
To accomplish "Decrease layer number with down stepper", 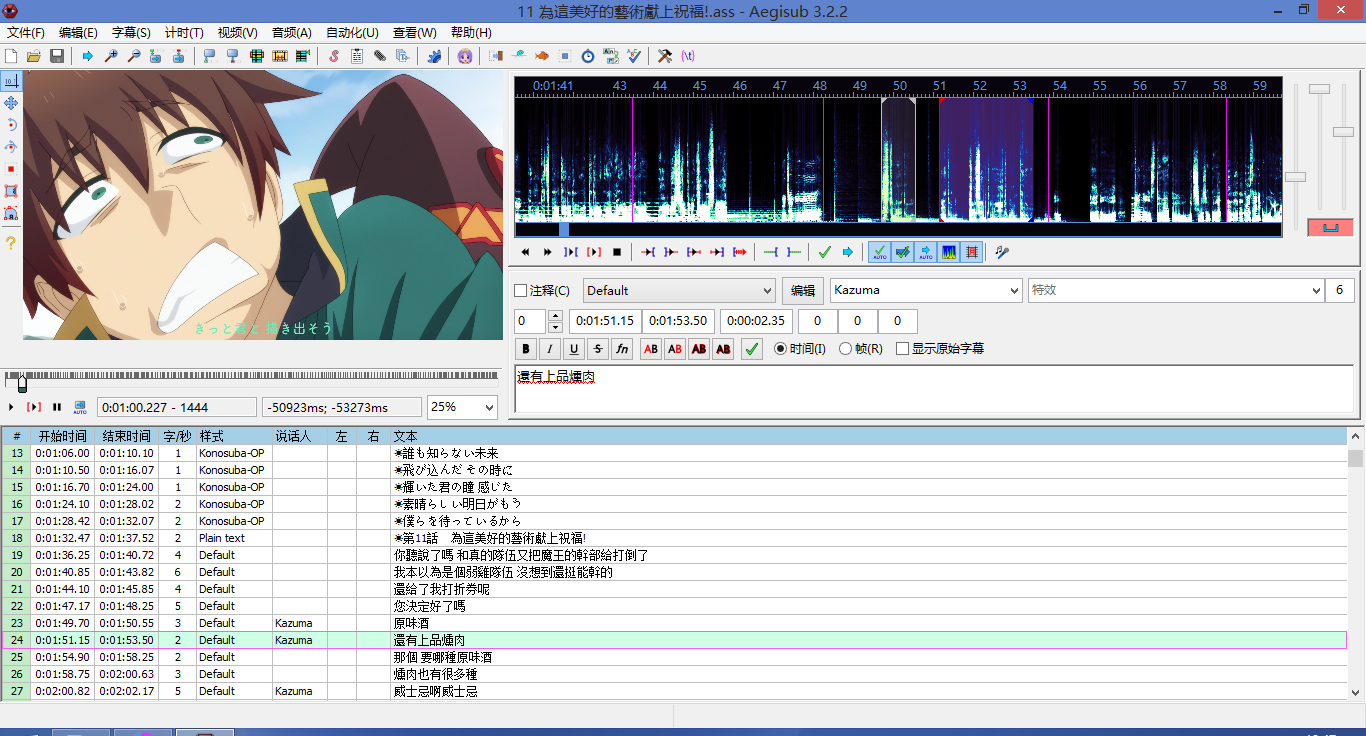I will point(556,327).
